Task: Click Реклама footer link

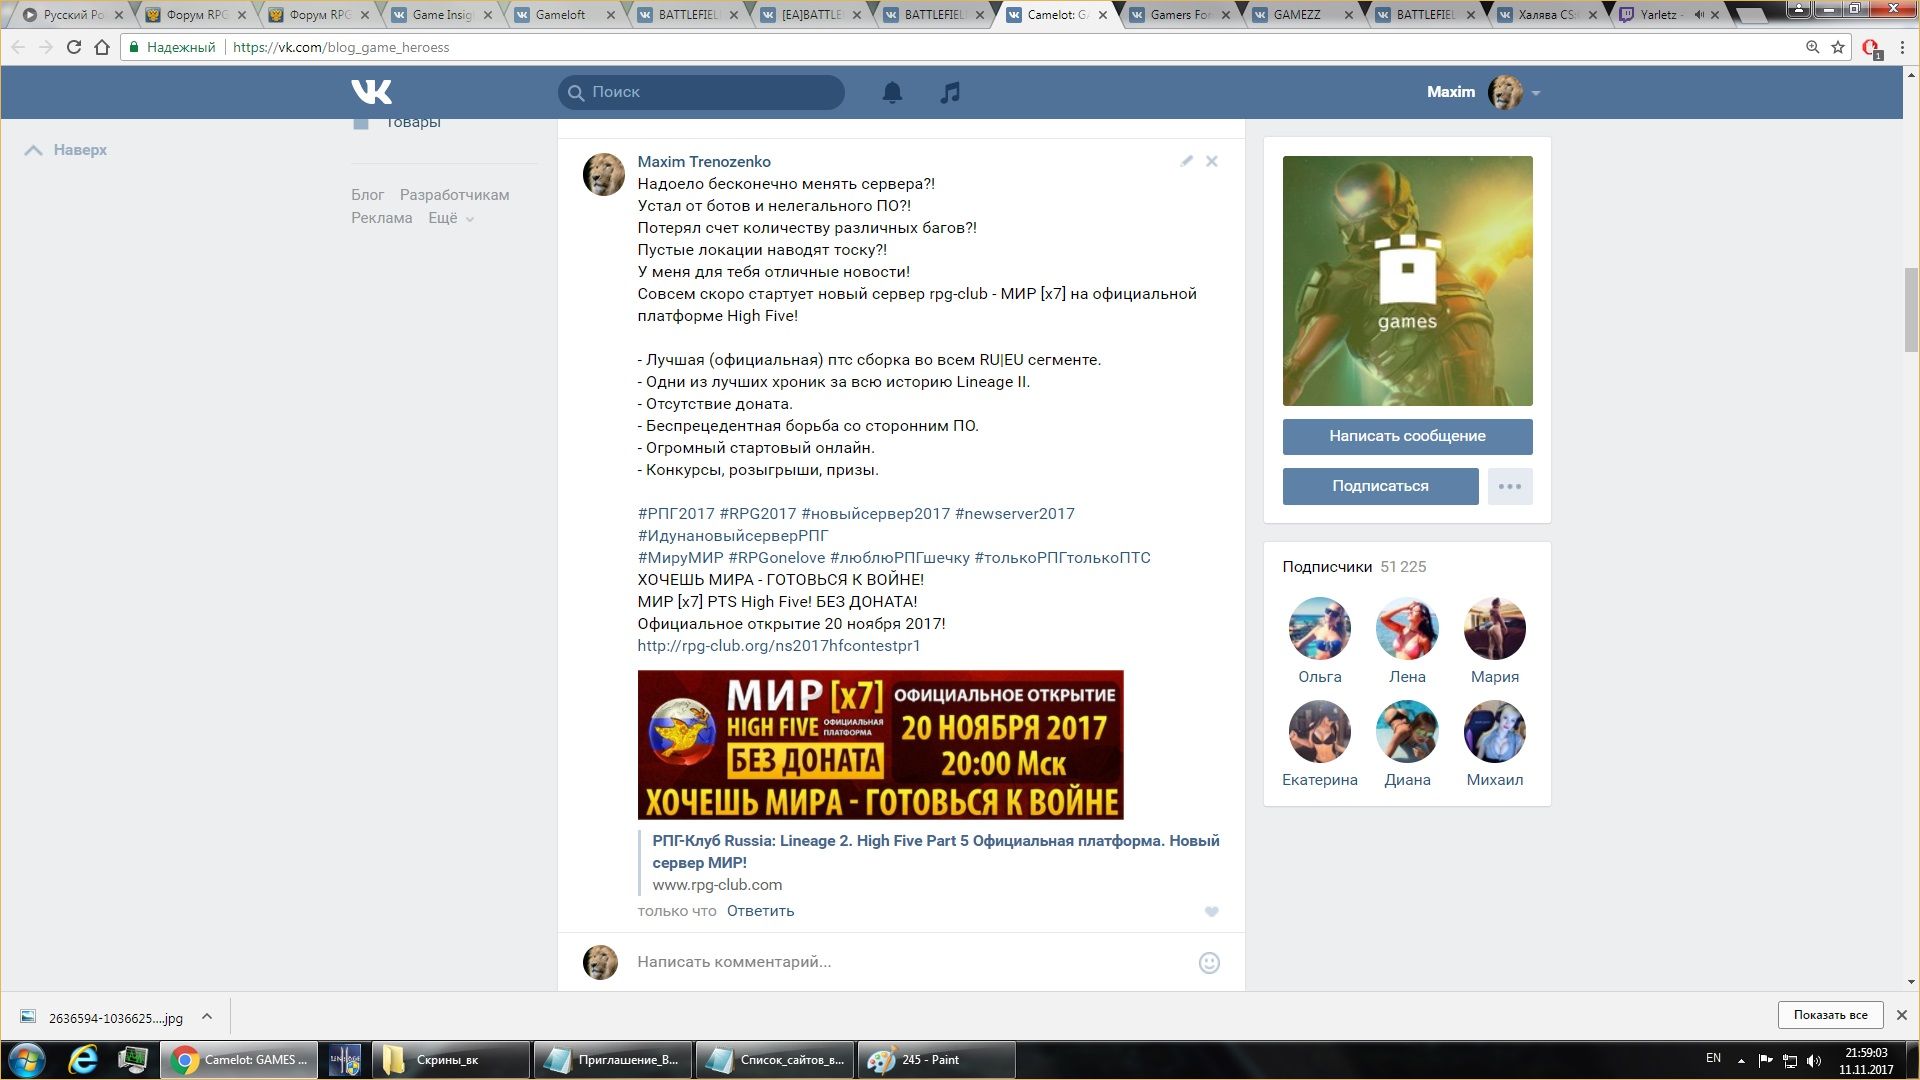Action: (381, 218)
